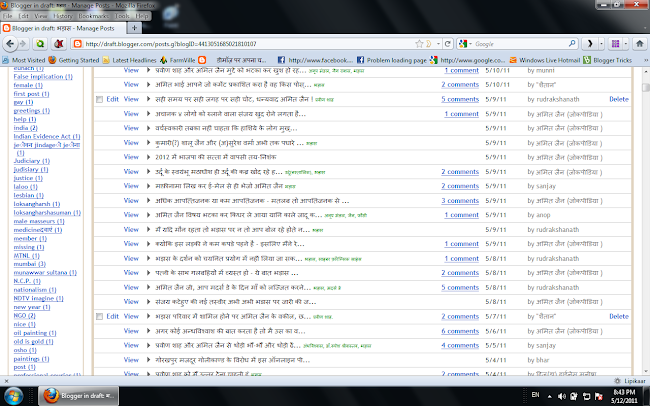
Task: Click the right-chevron toolbar button
Action: [589, 44]
